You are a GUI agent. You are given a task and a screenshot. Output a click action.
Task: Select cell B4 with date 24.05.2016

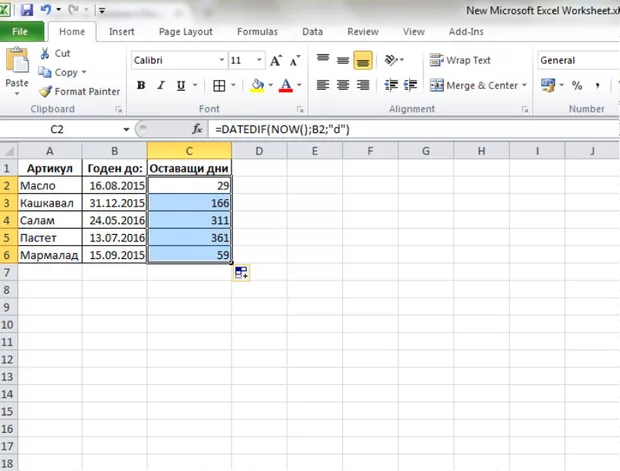(114, 220)
